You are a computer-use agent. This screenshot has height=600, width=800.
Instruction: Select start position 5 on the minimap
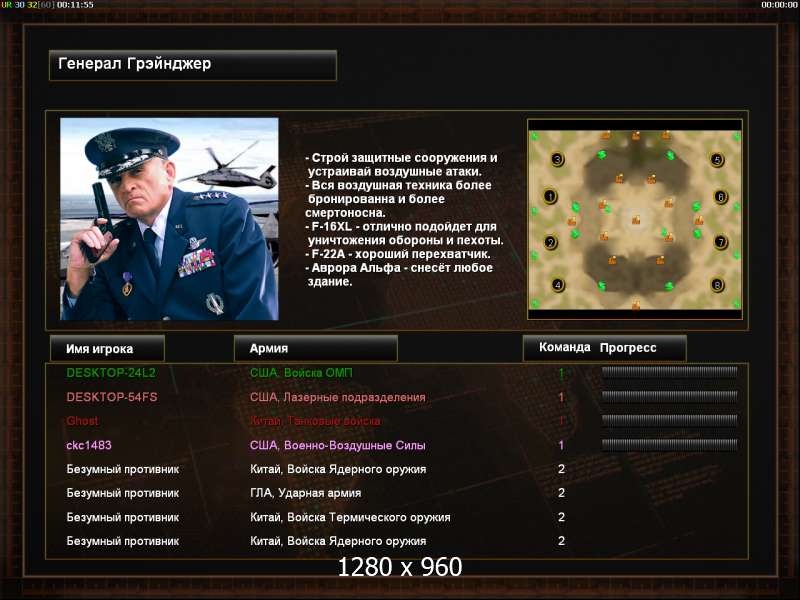(x=717, y=160)
